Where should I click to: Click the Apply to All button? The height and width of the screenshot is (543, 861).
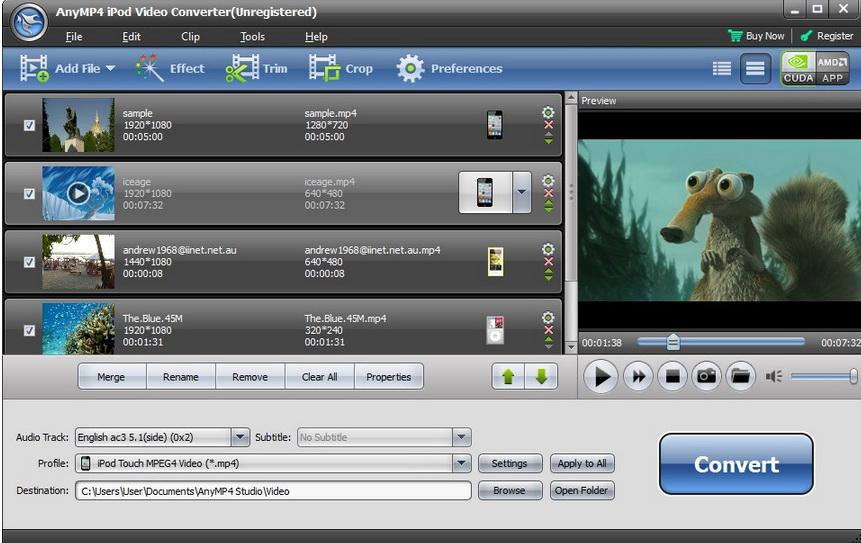[x=582, y=463]
